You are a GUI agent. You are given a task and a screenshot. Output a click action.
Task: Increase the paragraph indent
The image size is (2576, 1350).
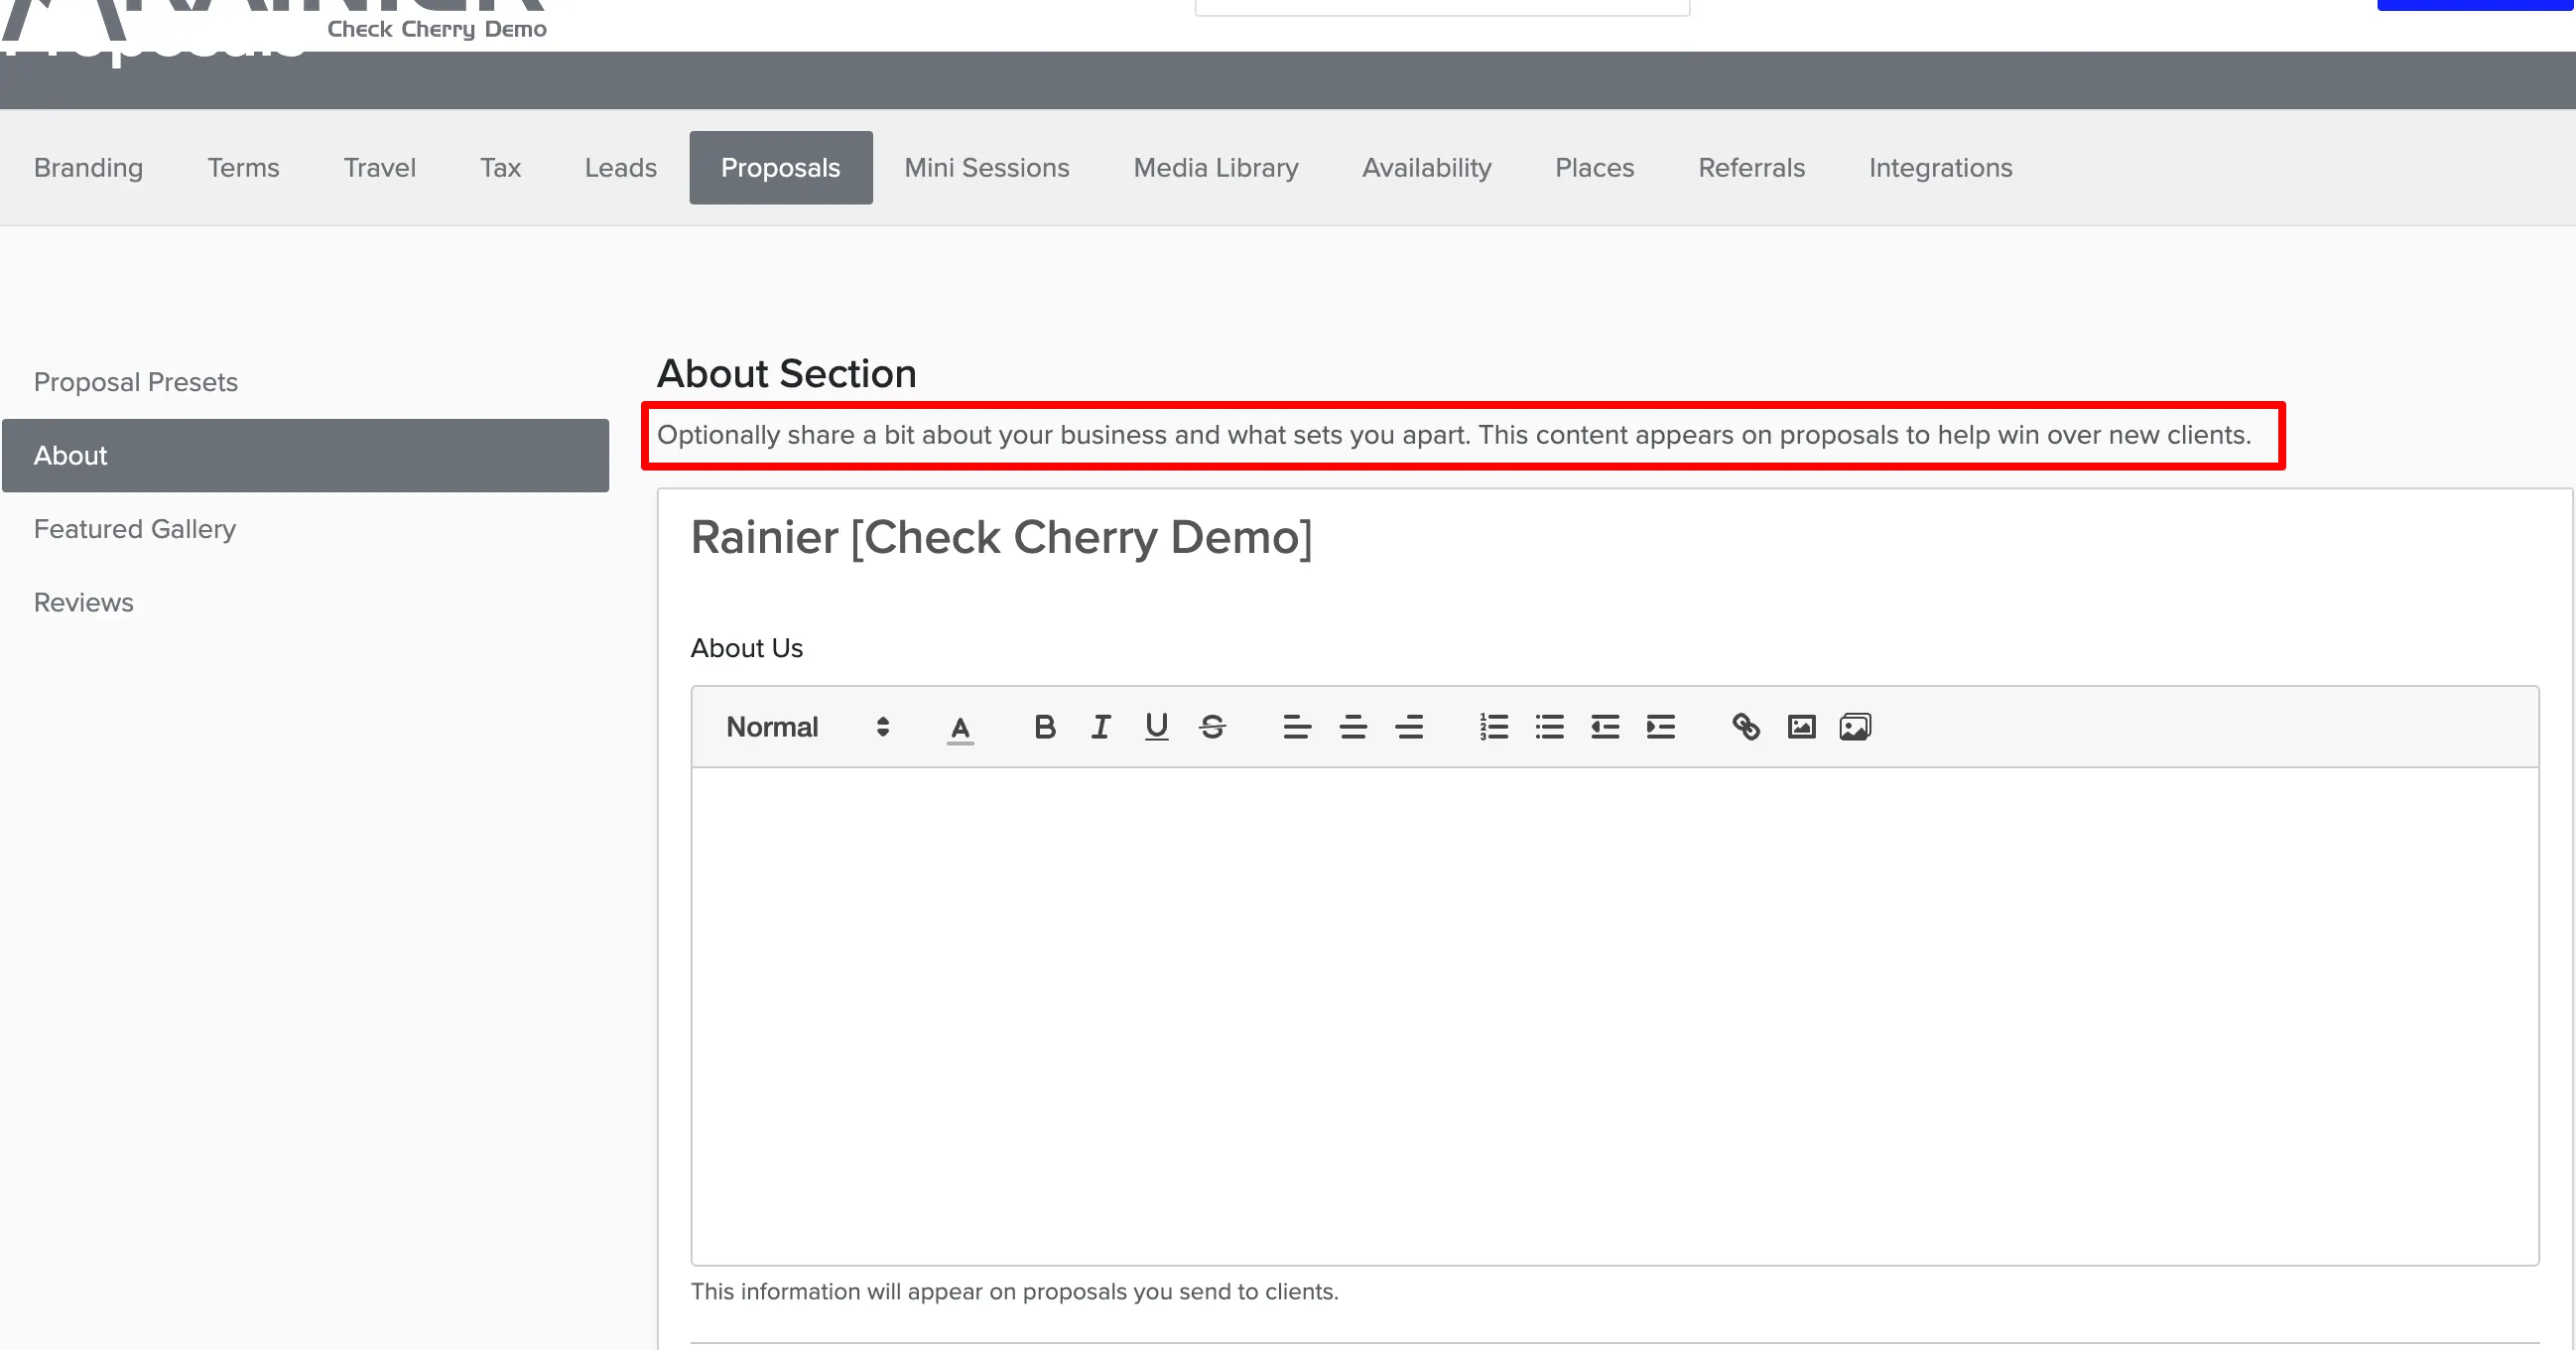(1661, 727)
